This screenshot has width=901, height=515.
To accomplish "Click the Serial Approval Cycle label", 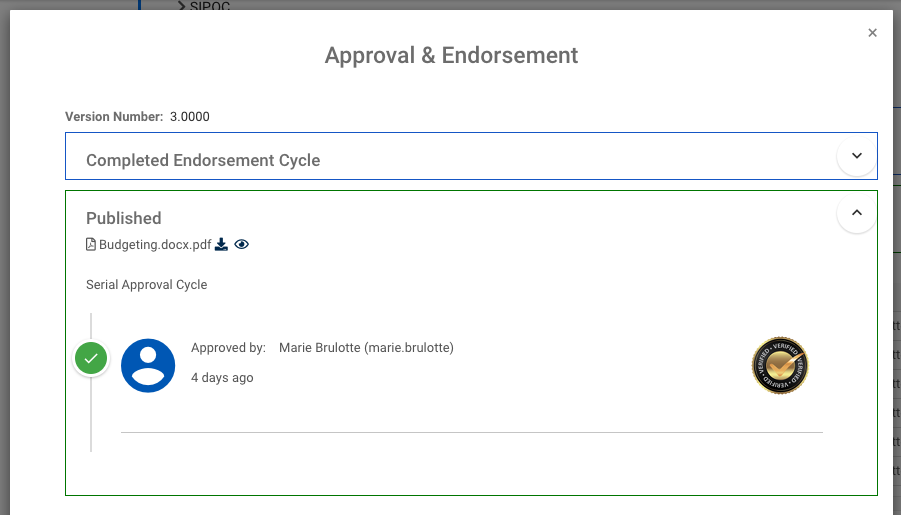I will (x=146, y=285).
